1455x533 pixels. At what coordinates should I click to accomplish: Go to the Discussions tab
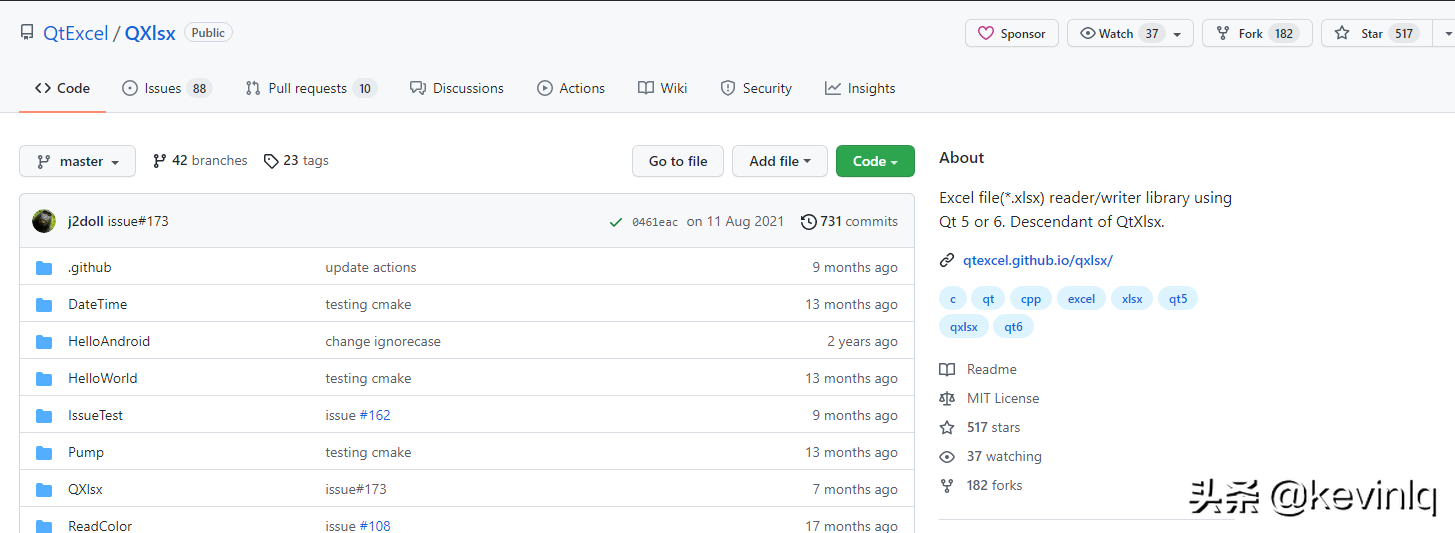457,88
